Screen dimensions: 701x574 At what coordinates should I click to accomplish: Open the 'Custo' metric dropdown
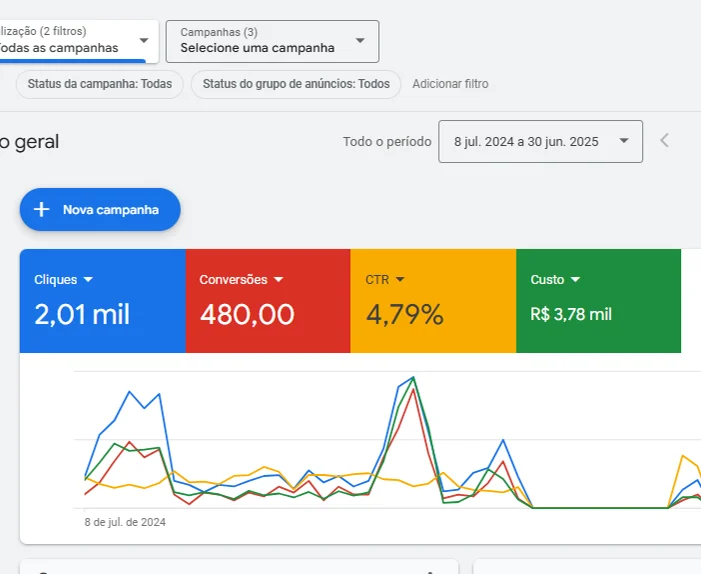(x=555, y=280)
